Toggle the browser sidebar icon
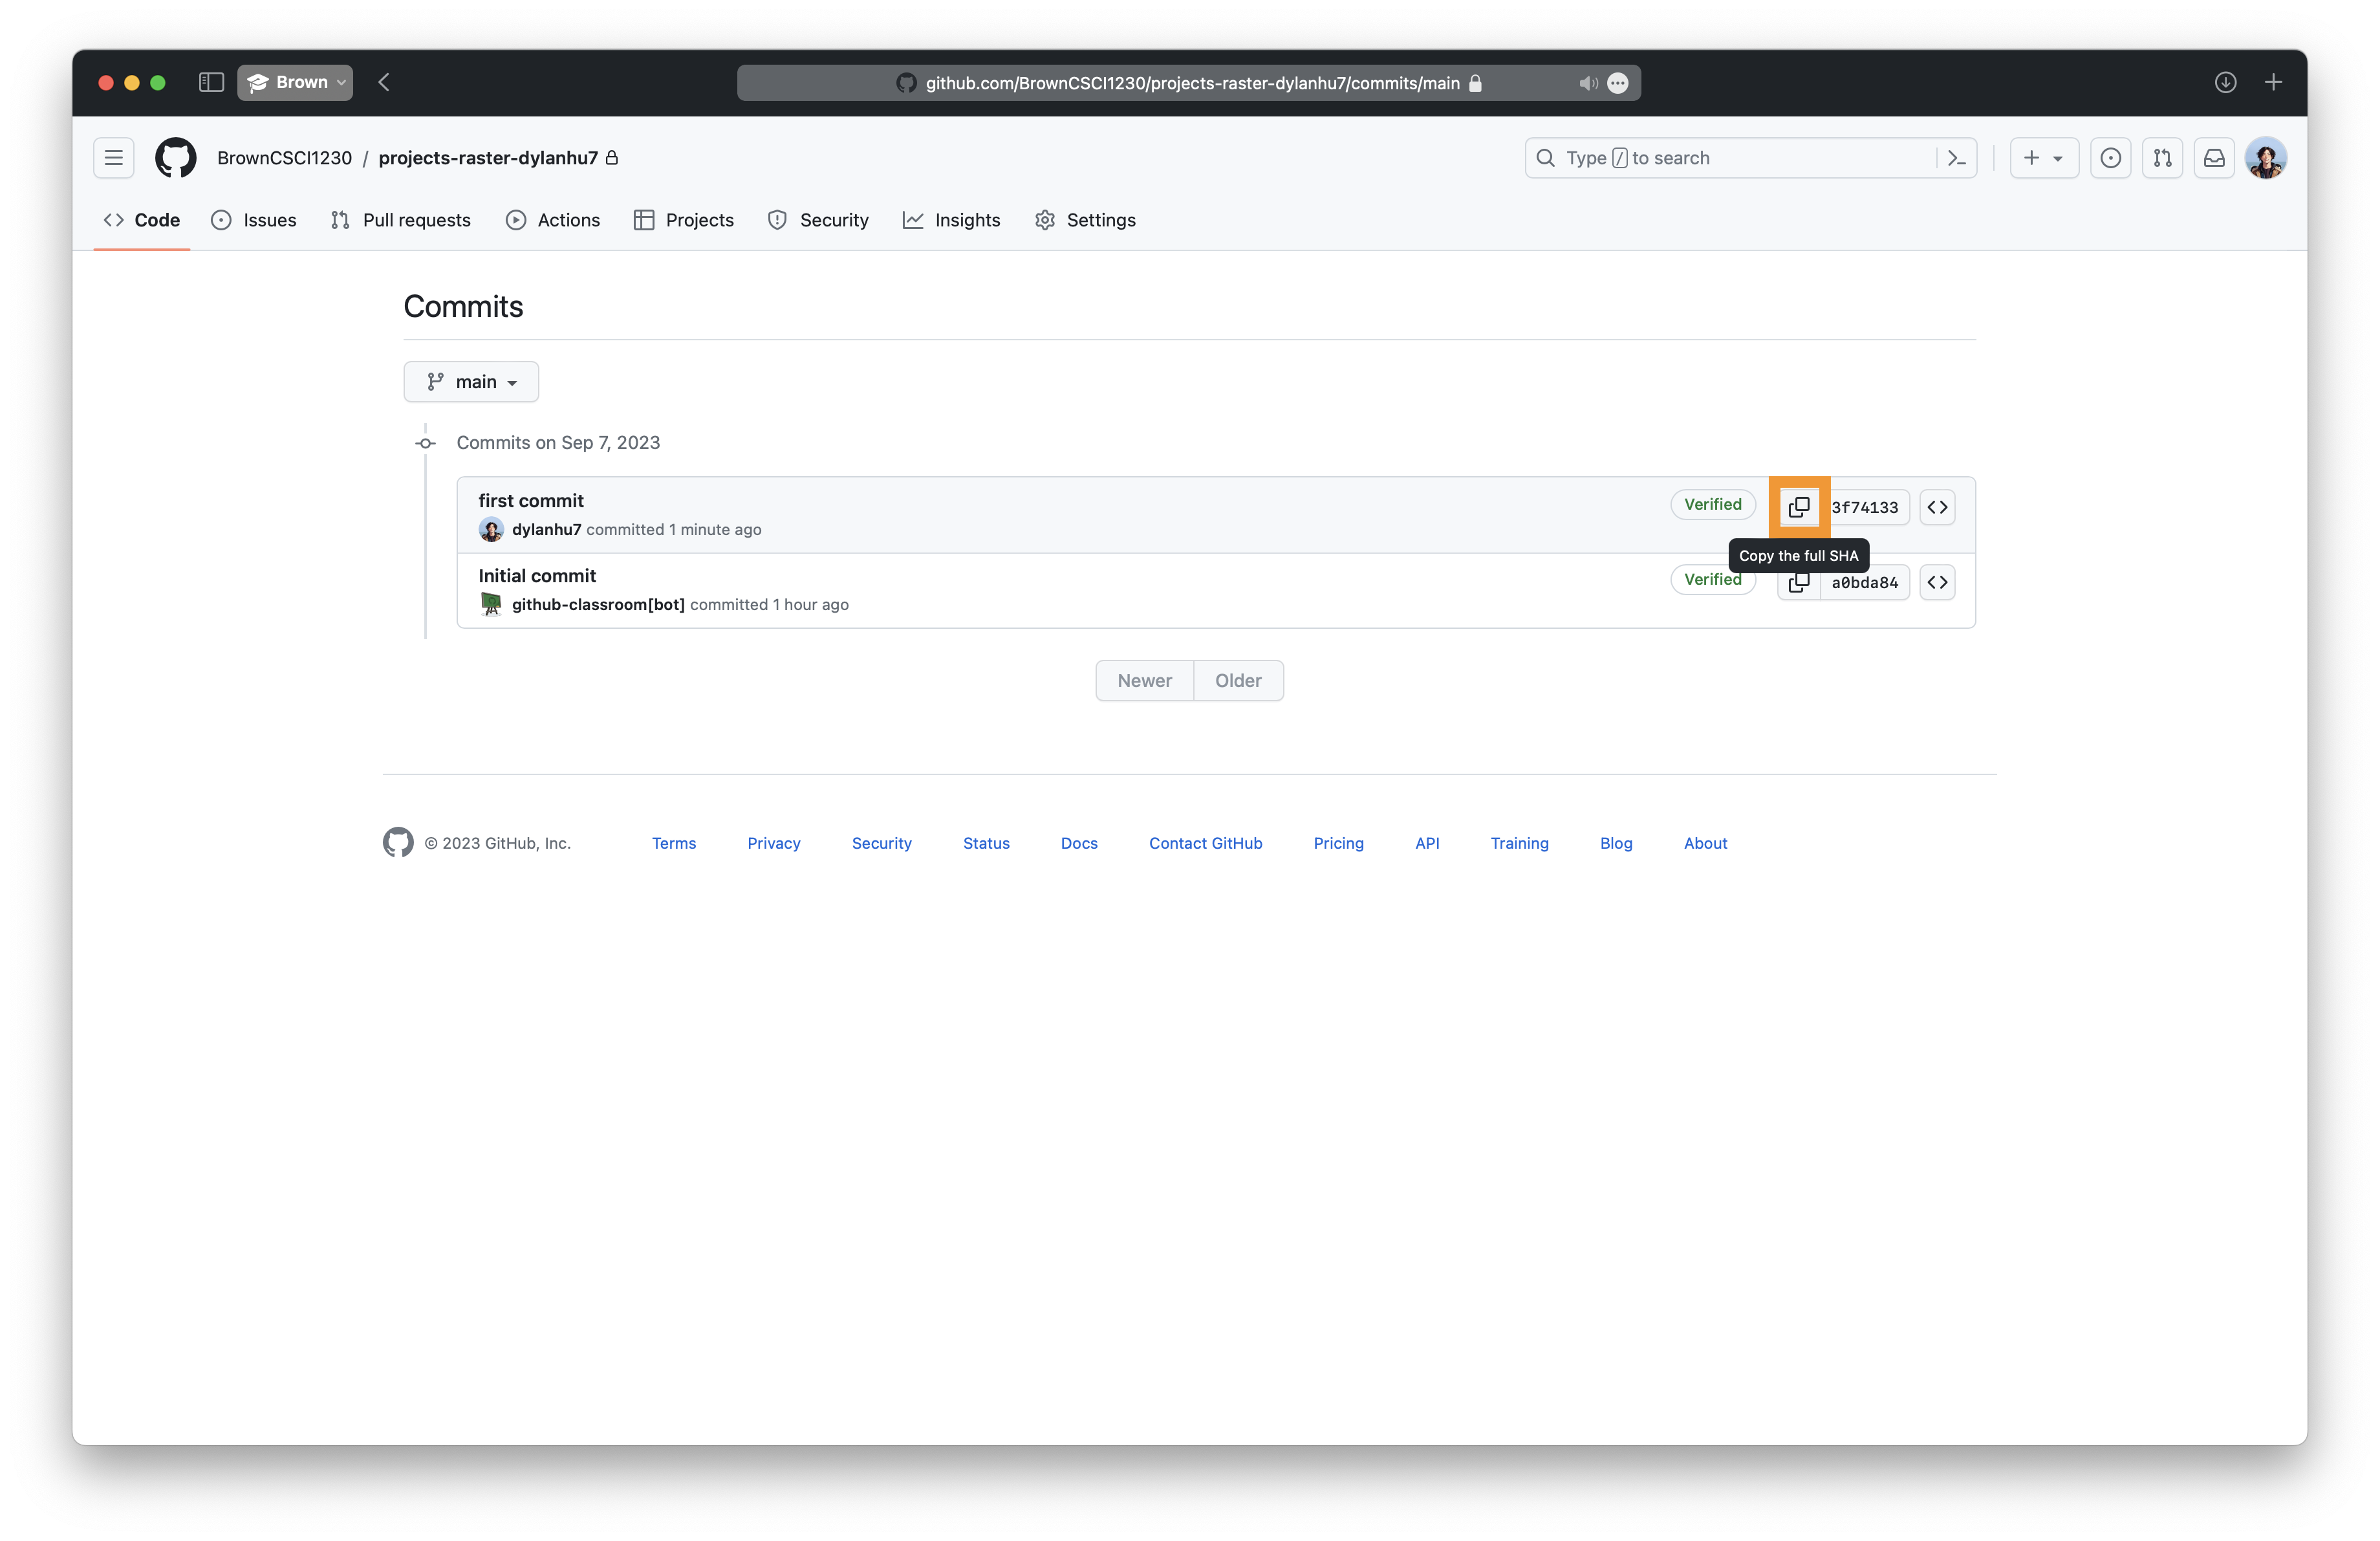The height and width of the screenshot is (1541, 2380). coord(211,82)
